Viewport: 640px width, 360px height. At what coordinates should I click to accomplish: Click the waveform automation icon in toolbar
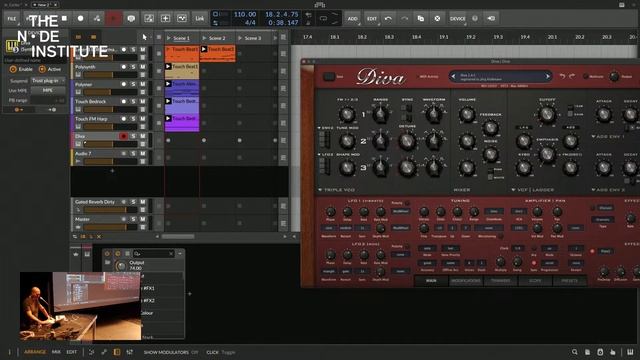tap(182, 18)
